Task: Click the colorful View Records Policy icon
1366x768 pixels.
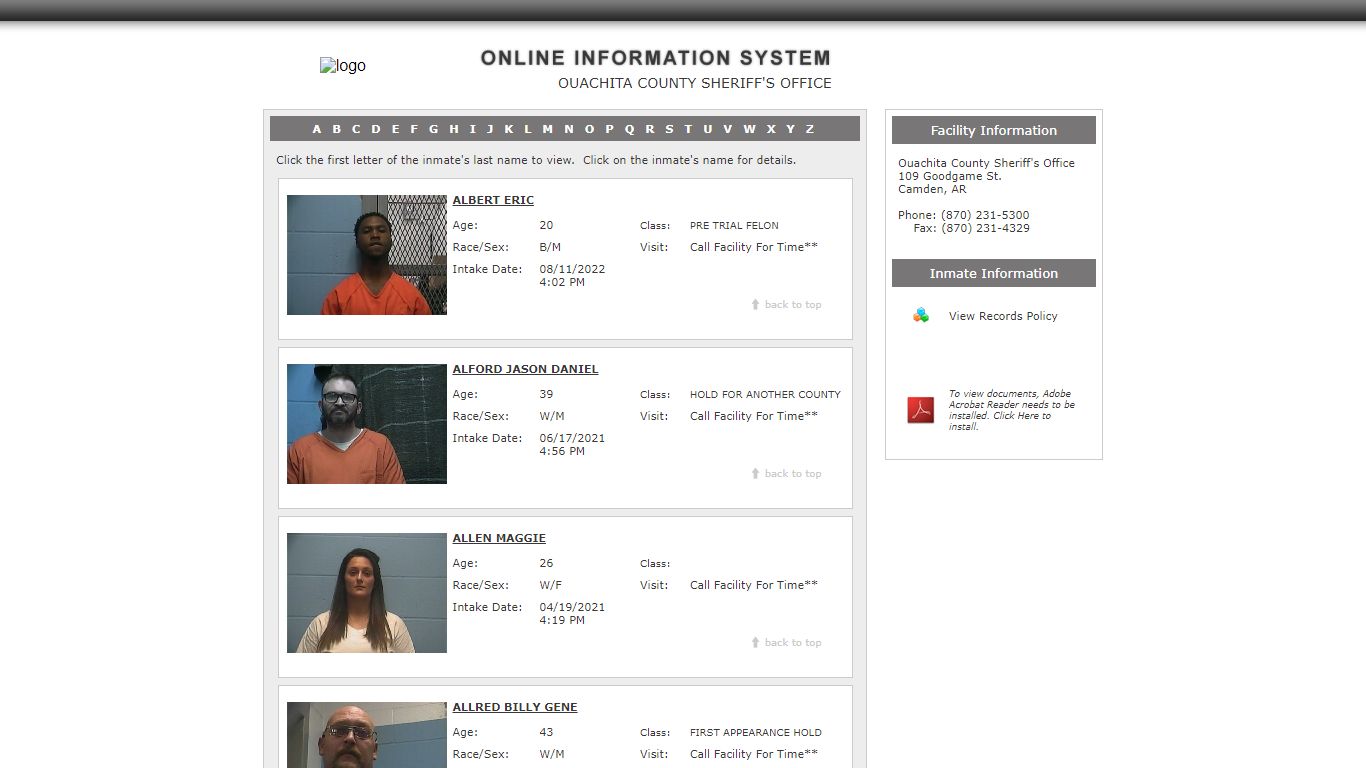Action: point(921,316)
